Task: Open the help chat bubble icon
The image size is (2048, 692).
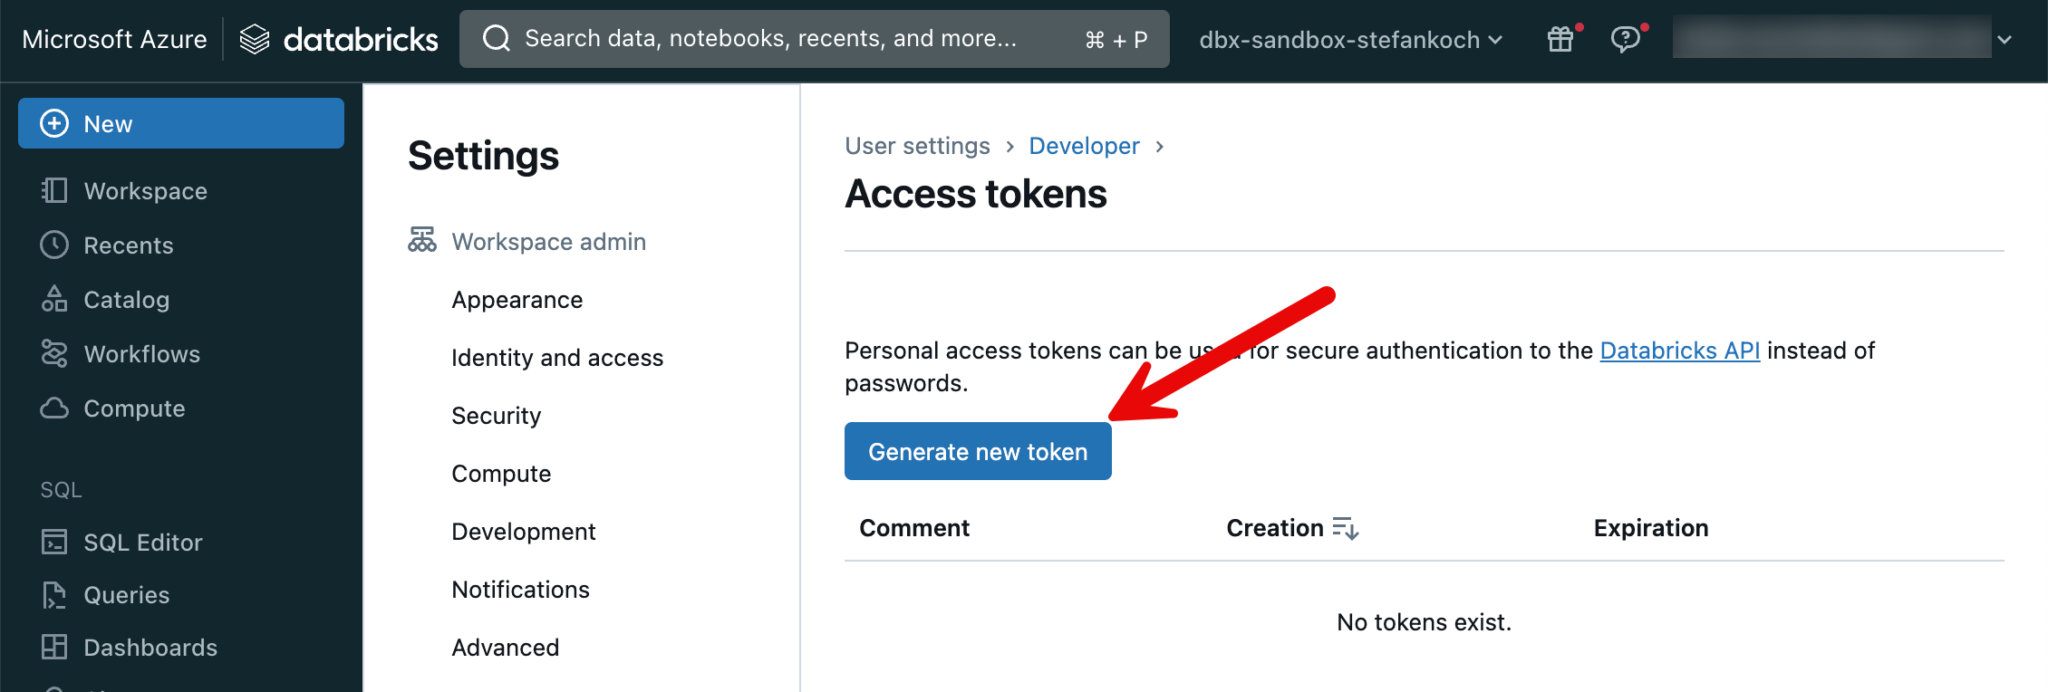Action: point(1625,39)
